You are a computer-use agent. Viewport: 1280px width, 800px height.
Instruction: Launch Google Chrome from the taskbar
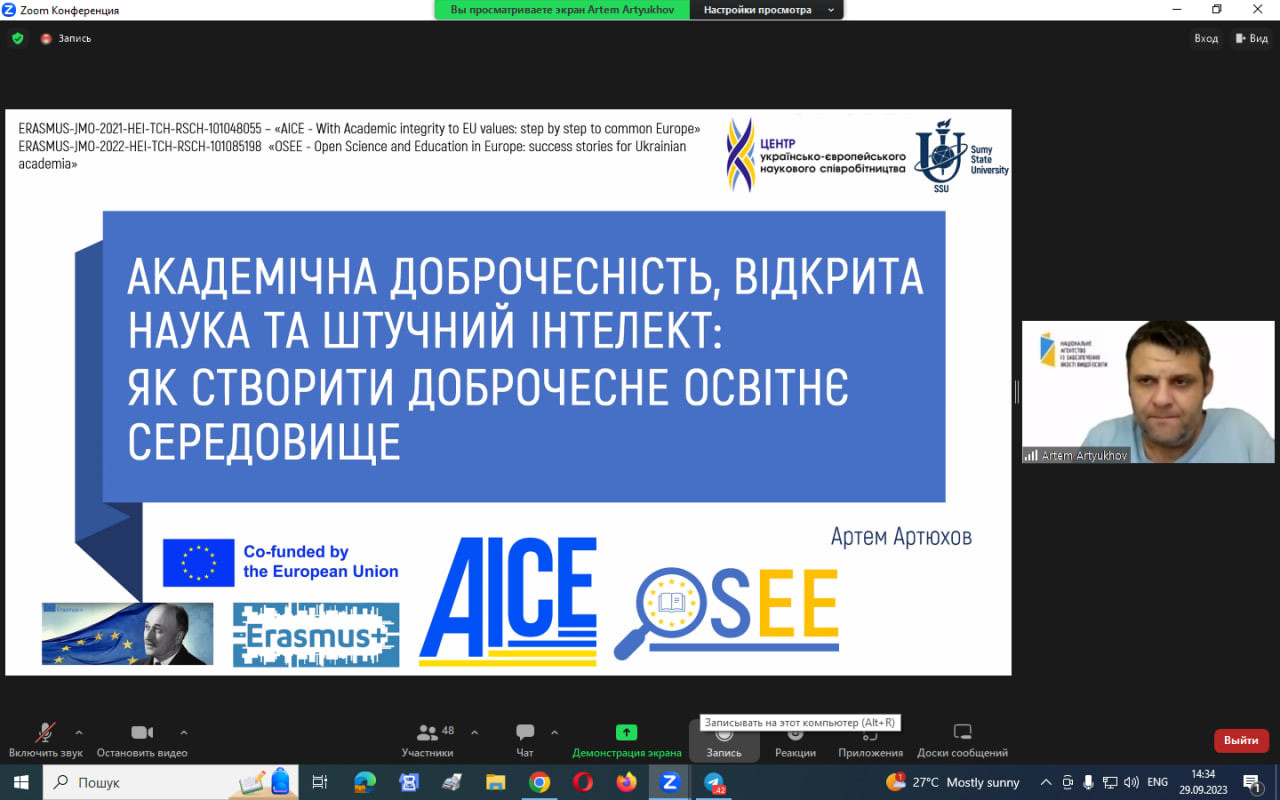pos(539,782)
